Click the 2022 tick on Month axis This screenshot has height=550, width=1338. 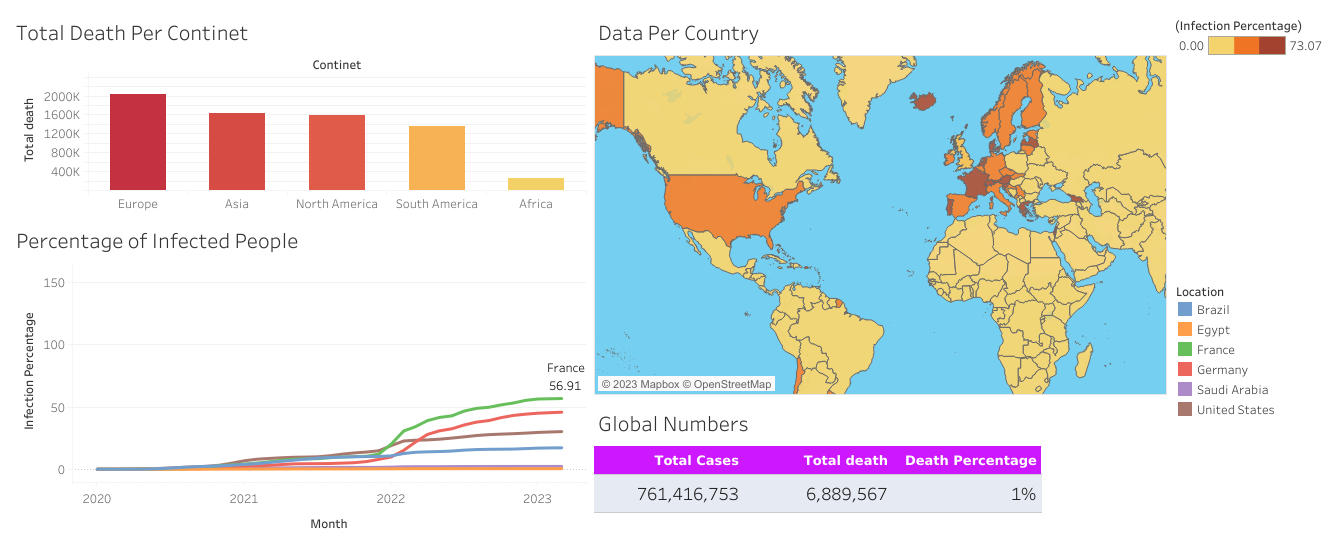390,498
